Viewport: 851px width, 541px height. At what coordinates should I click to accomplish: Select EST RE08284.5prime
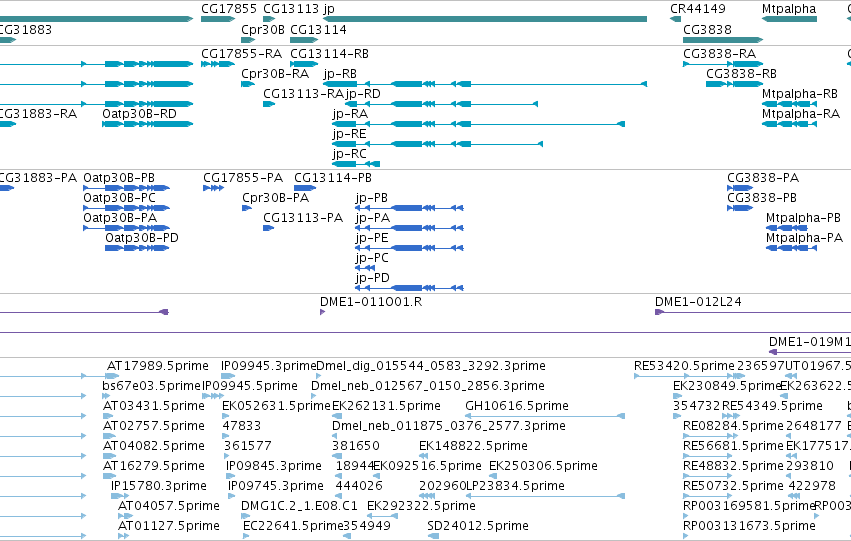point(733,427)
